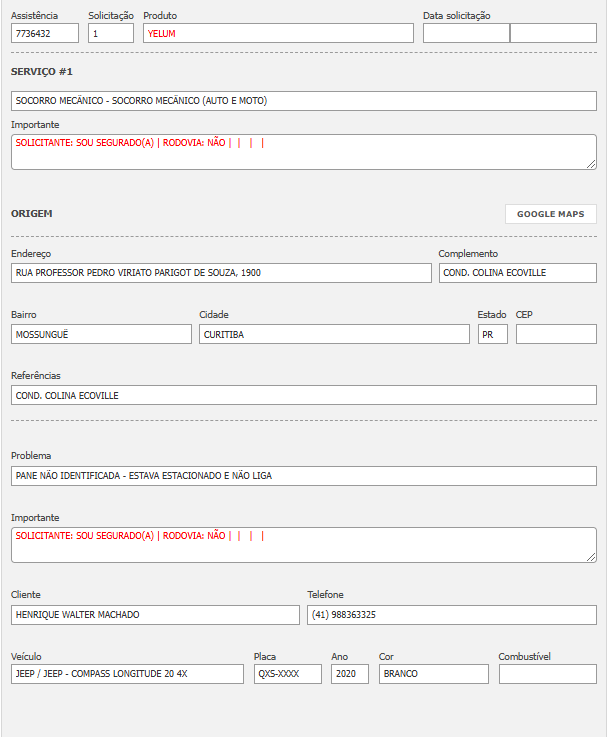The height and width of the screenshot is (737, 612).
Task: Click the Google Maps button
Action: pos(550,214)
